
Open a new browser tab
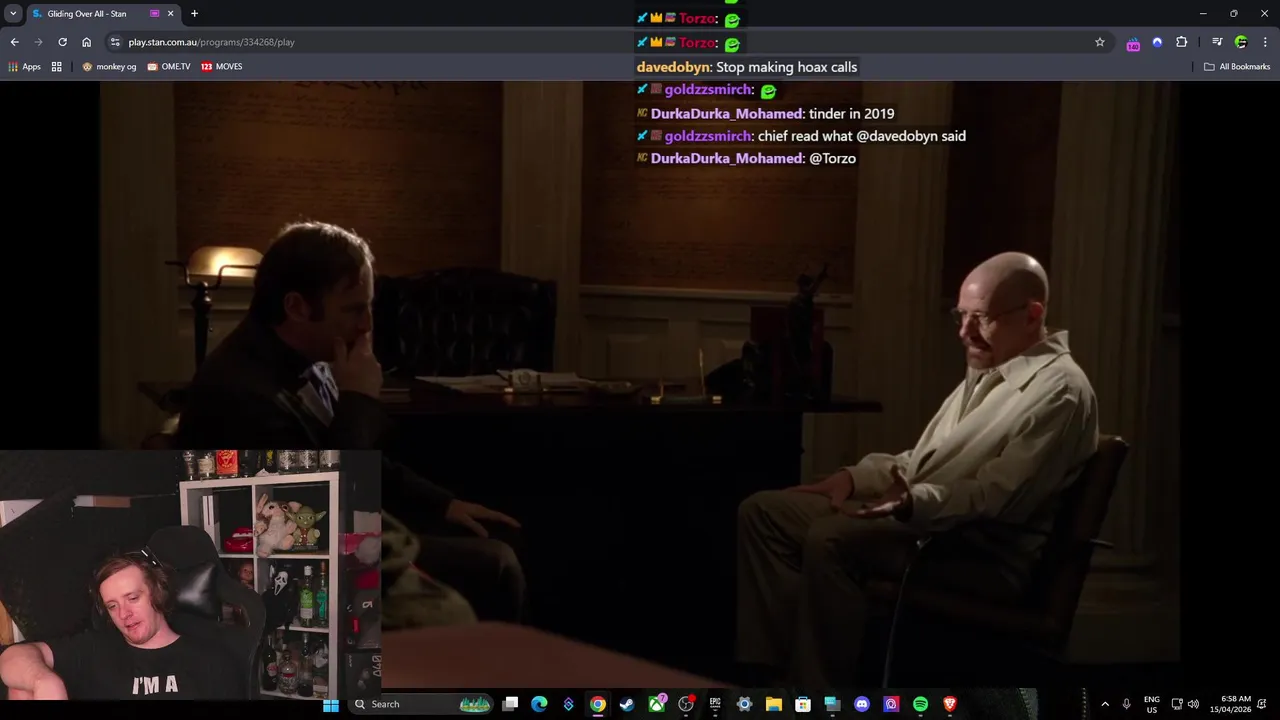194,14
